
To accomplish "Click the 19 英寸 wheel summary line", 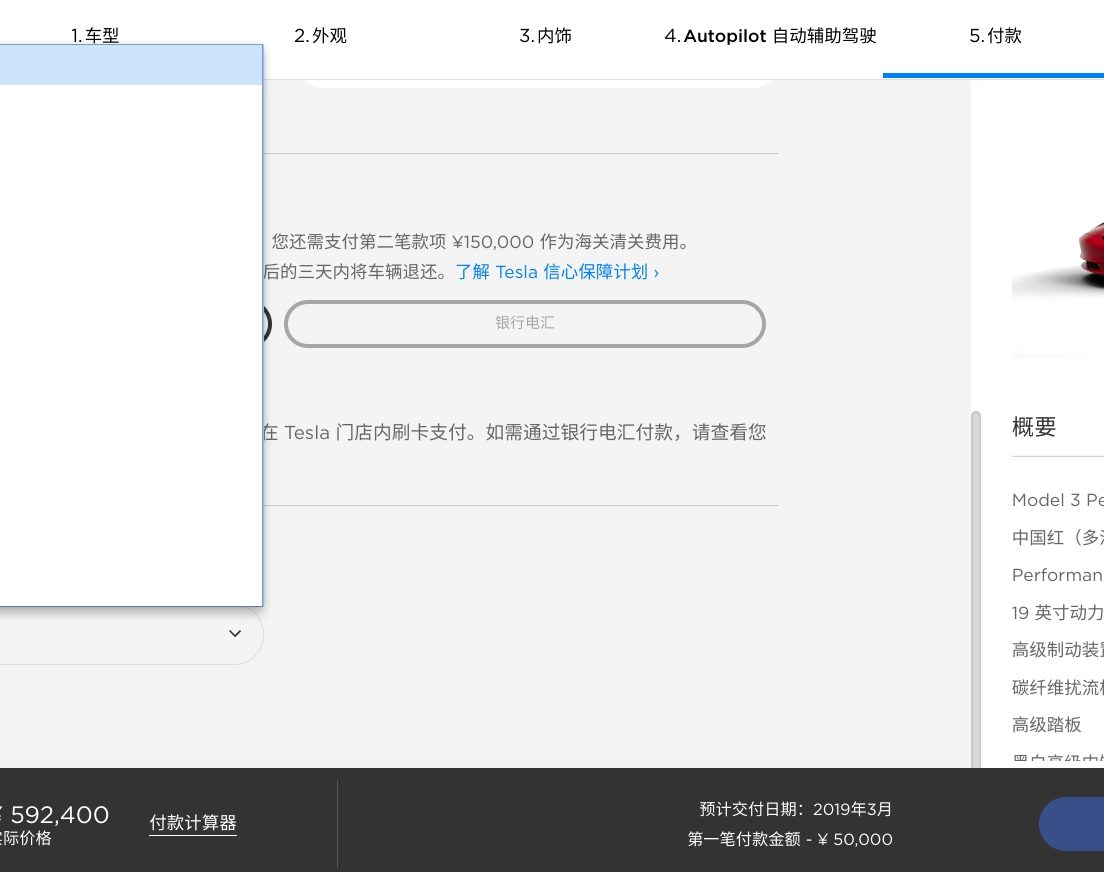I will pos(1058,612).
